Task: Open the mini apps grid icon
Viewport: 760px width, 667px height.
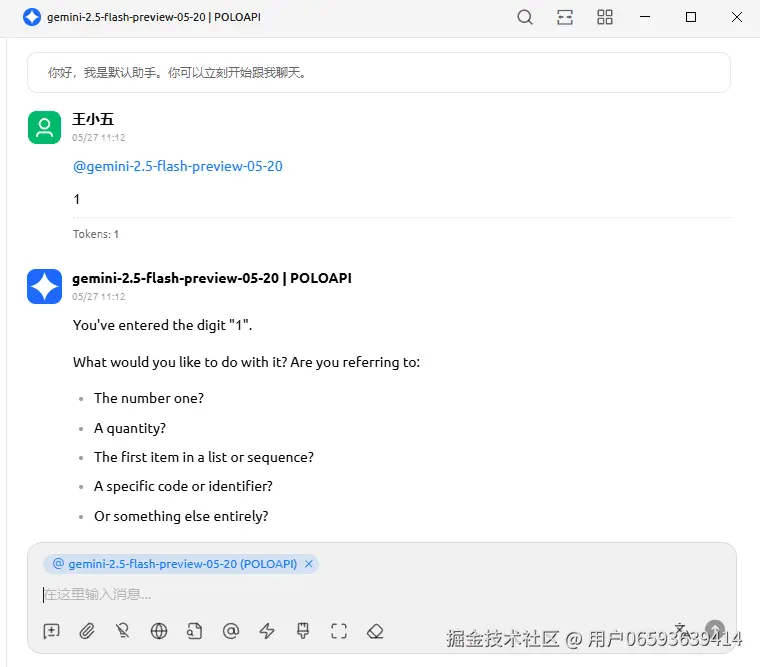Action: [604, 17]
